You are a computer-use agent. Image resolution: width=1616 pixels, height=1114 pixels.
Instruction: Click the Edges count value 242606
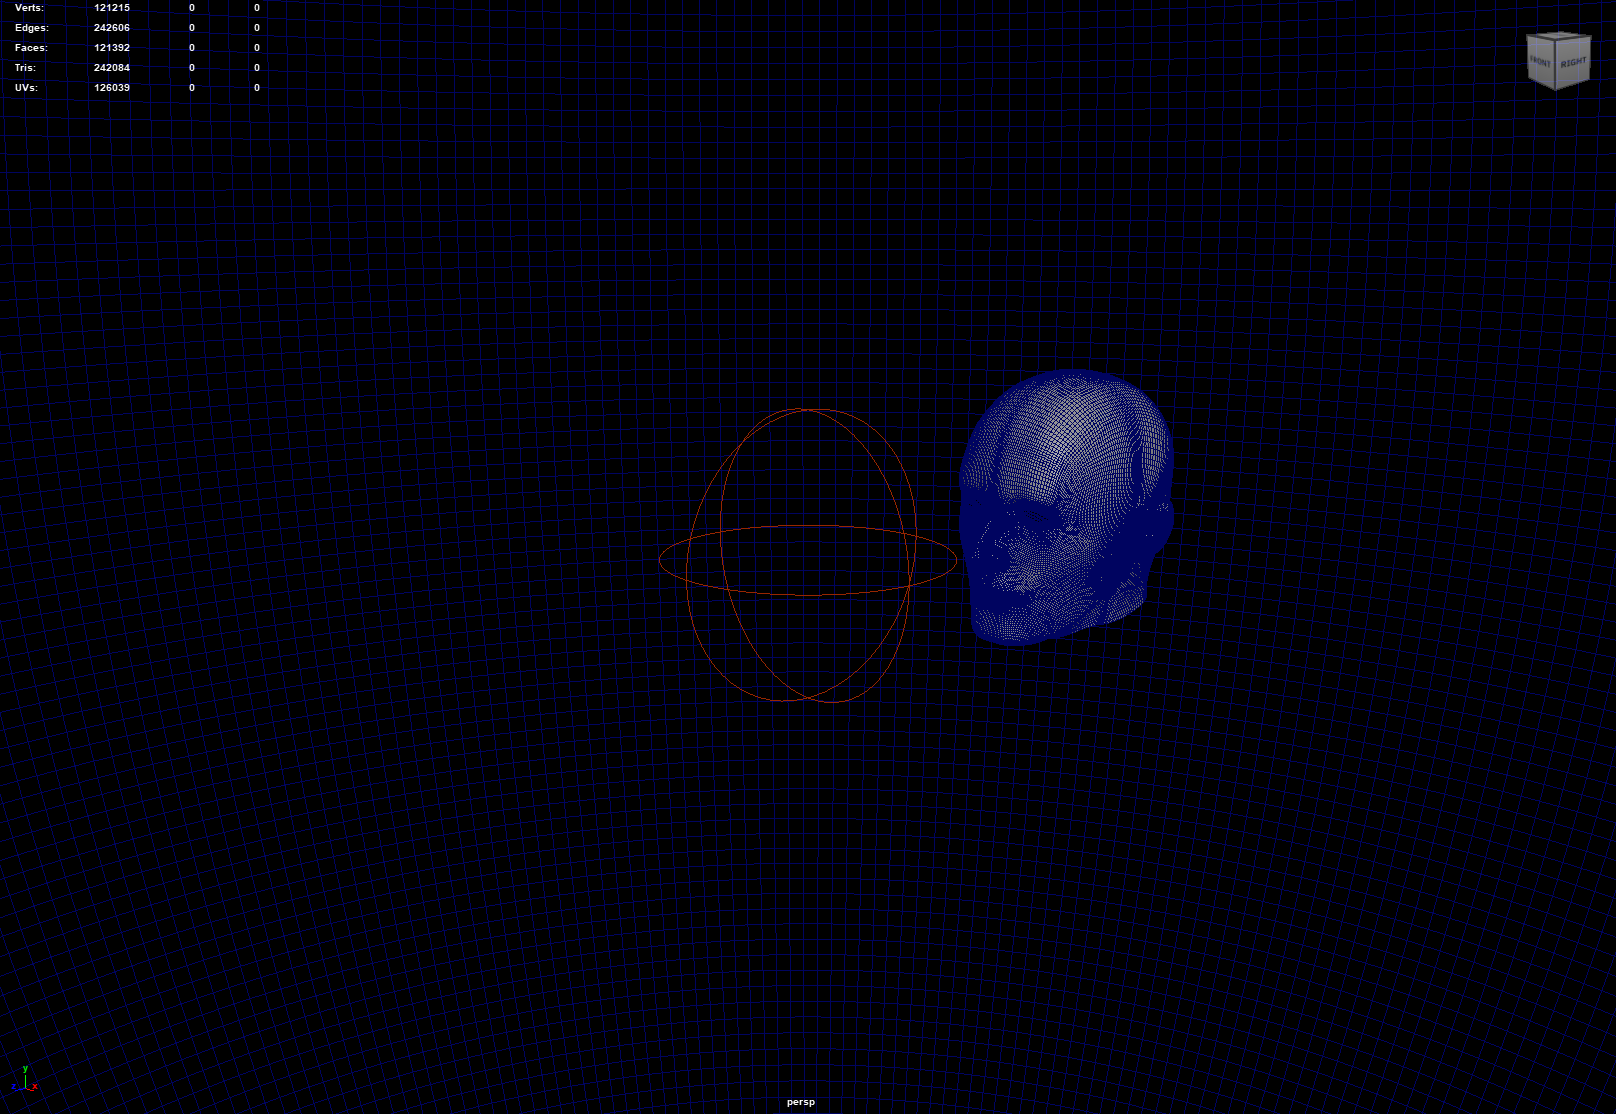[x=112, y=28]
